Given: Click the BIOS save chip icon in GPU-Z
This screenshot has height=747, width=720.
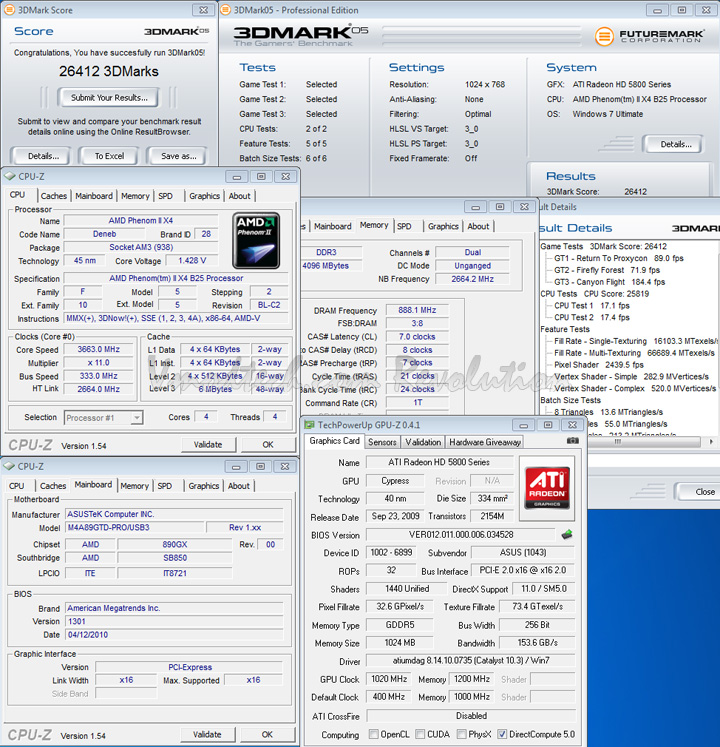Looking at the screenshot, I should tap(567, 535).
